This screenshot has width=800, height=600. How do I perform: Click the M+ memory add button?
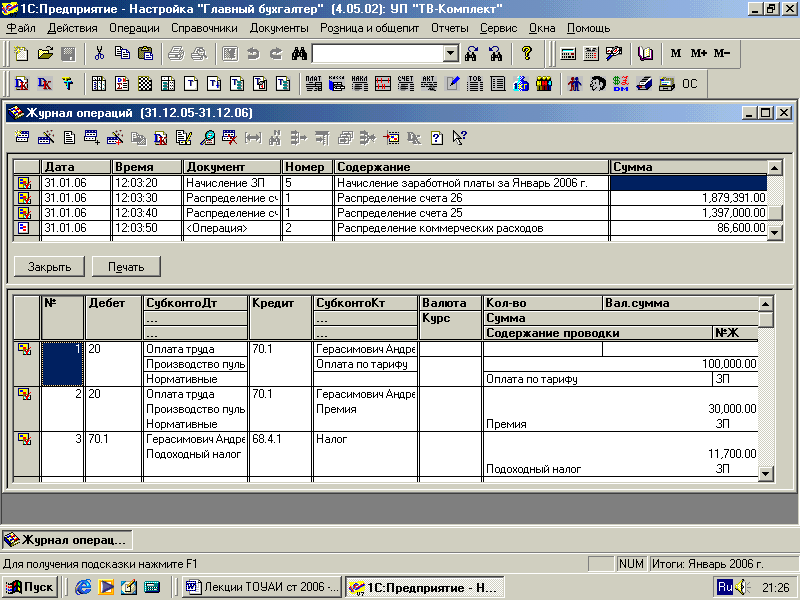click(x=698, y=53)
